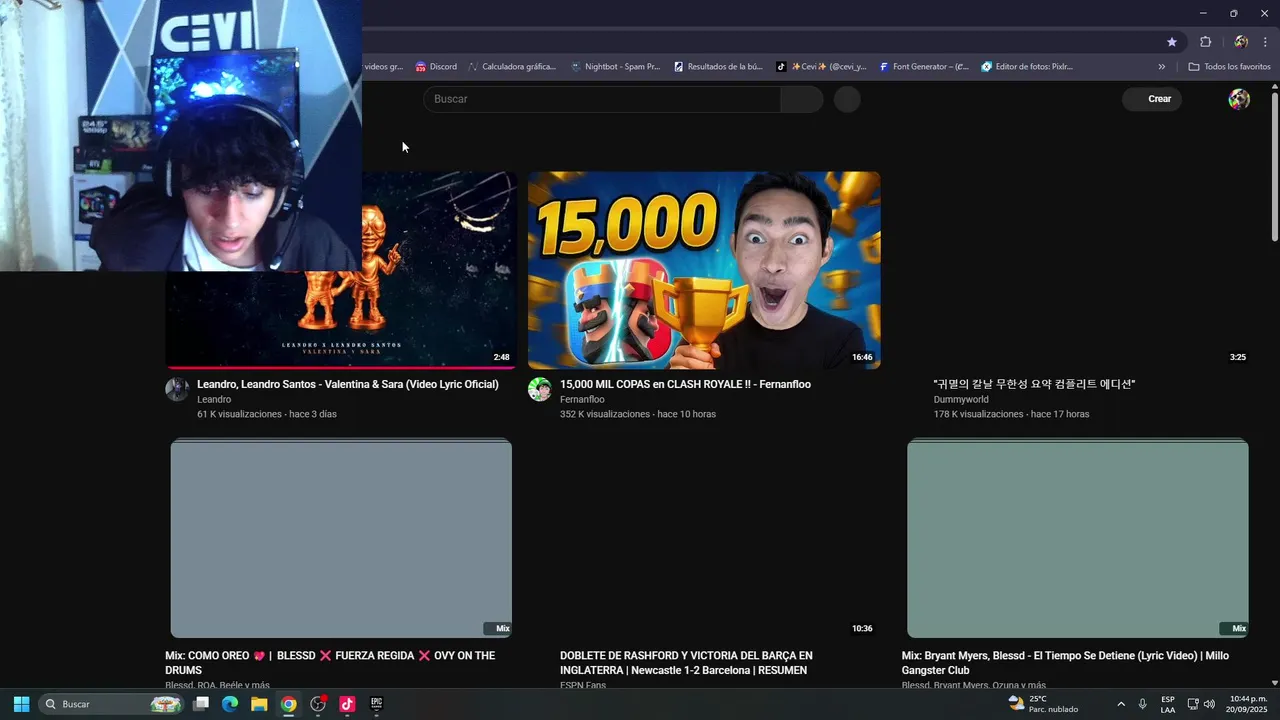Screen dimensions: 1280x720
Task: Open File Explorer from taskbar
Action: click(259, 704)
